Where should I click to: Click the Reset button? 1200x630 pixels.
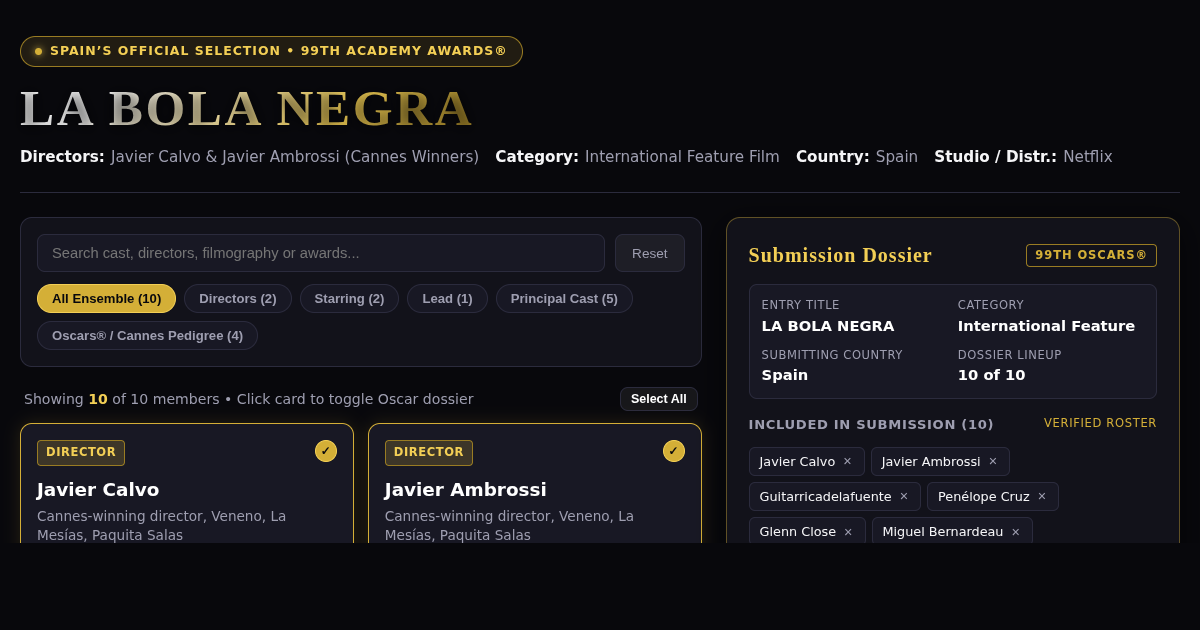[650, 253]
